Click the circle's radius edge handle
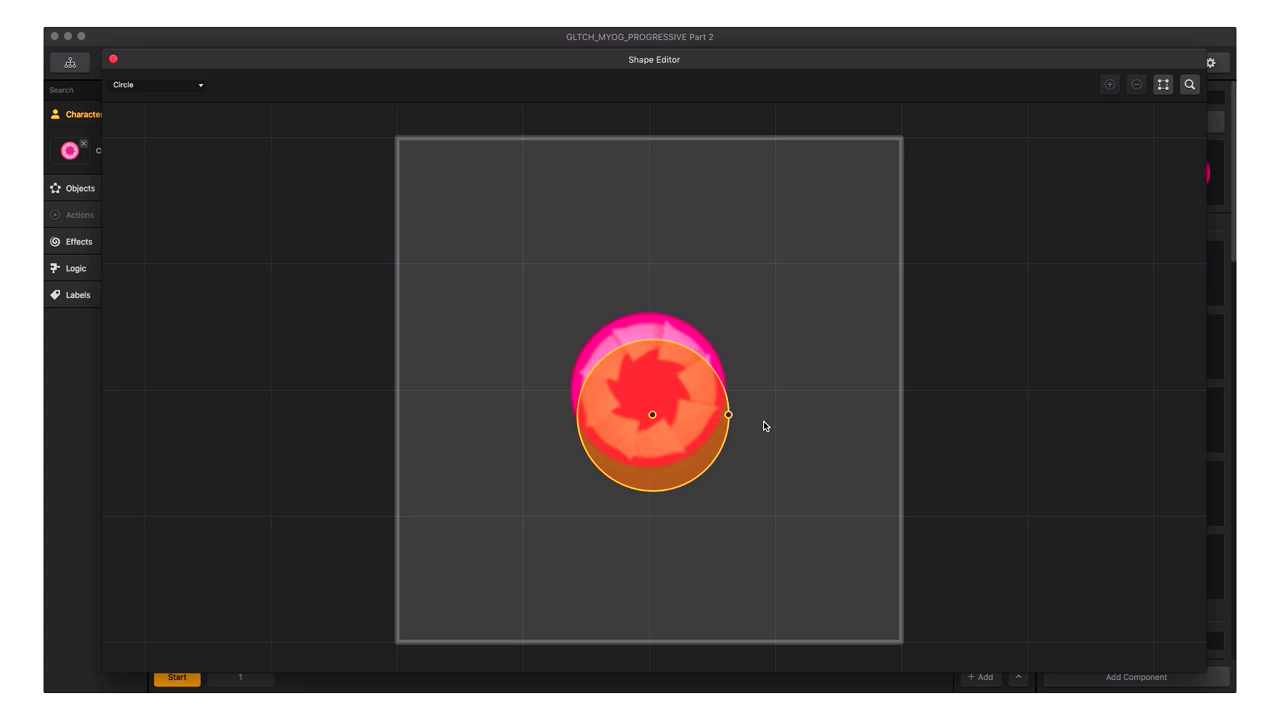Image resolution: width=1280 pixels, height=720 pixels. [x=728, y=415]
